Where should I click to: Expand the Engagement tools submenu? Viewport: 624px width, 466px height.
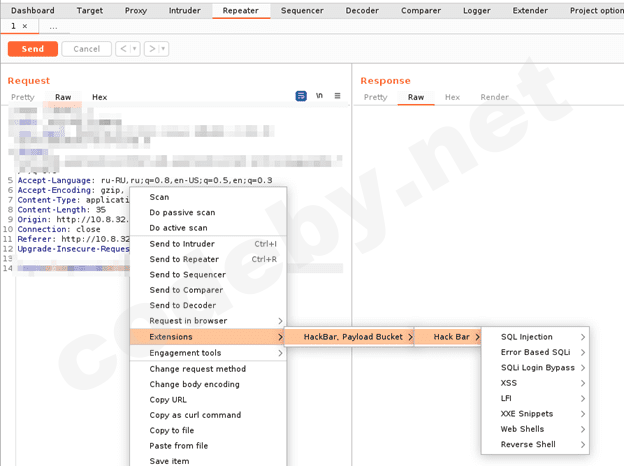185,353
